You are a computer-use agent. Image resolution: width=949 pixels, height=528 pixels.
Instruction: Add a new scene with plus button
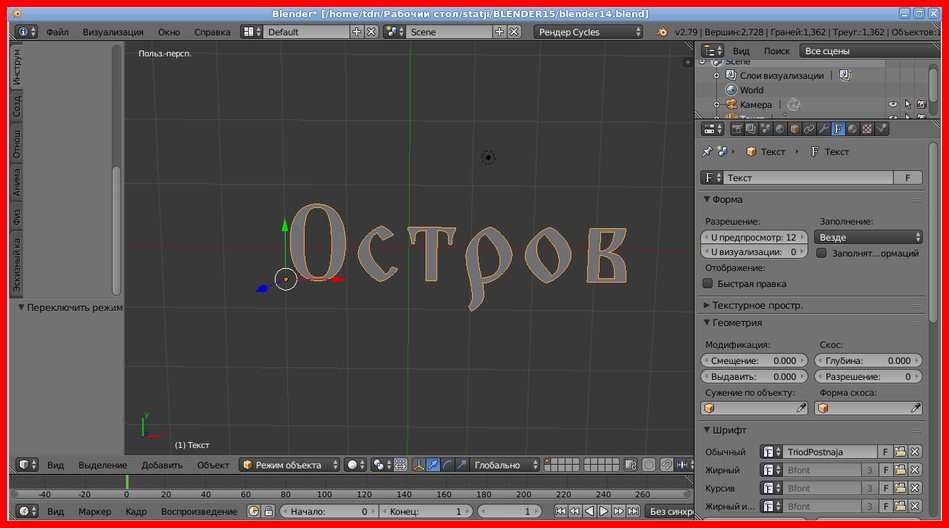[499, 32]
